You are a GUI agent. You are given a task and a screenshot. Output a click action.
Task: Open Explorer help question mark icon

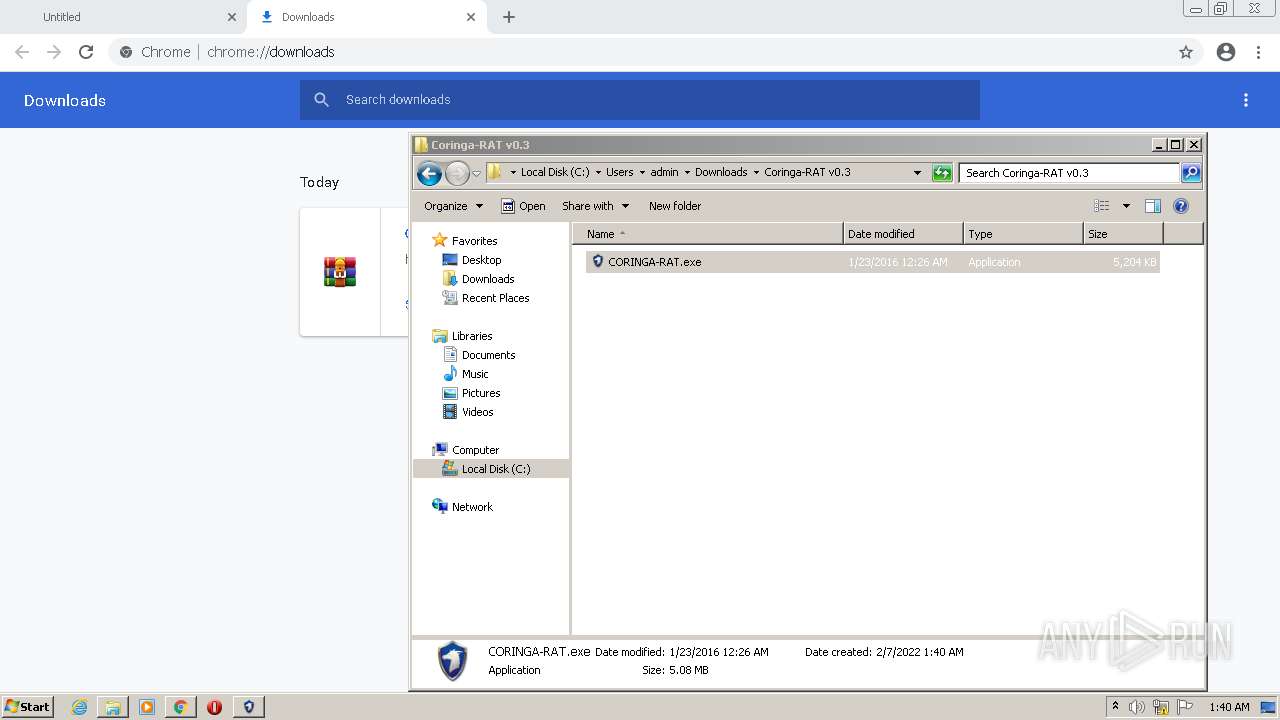coord(1181,206)
